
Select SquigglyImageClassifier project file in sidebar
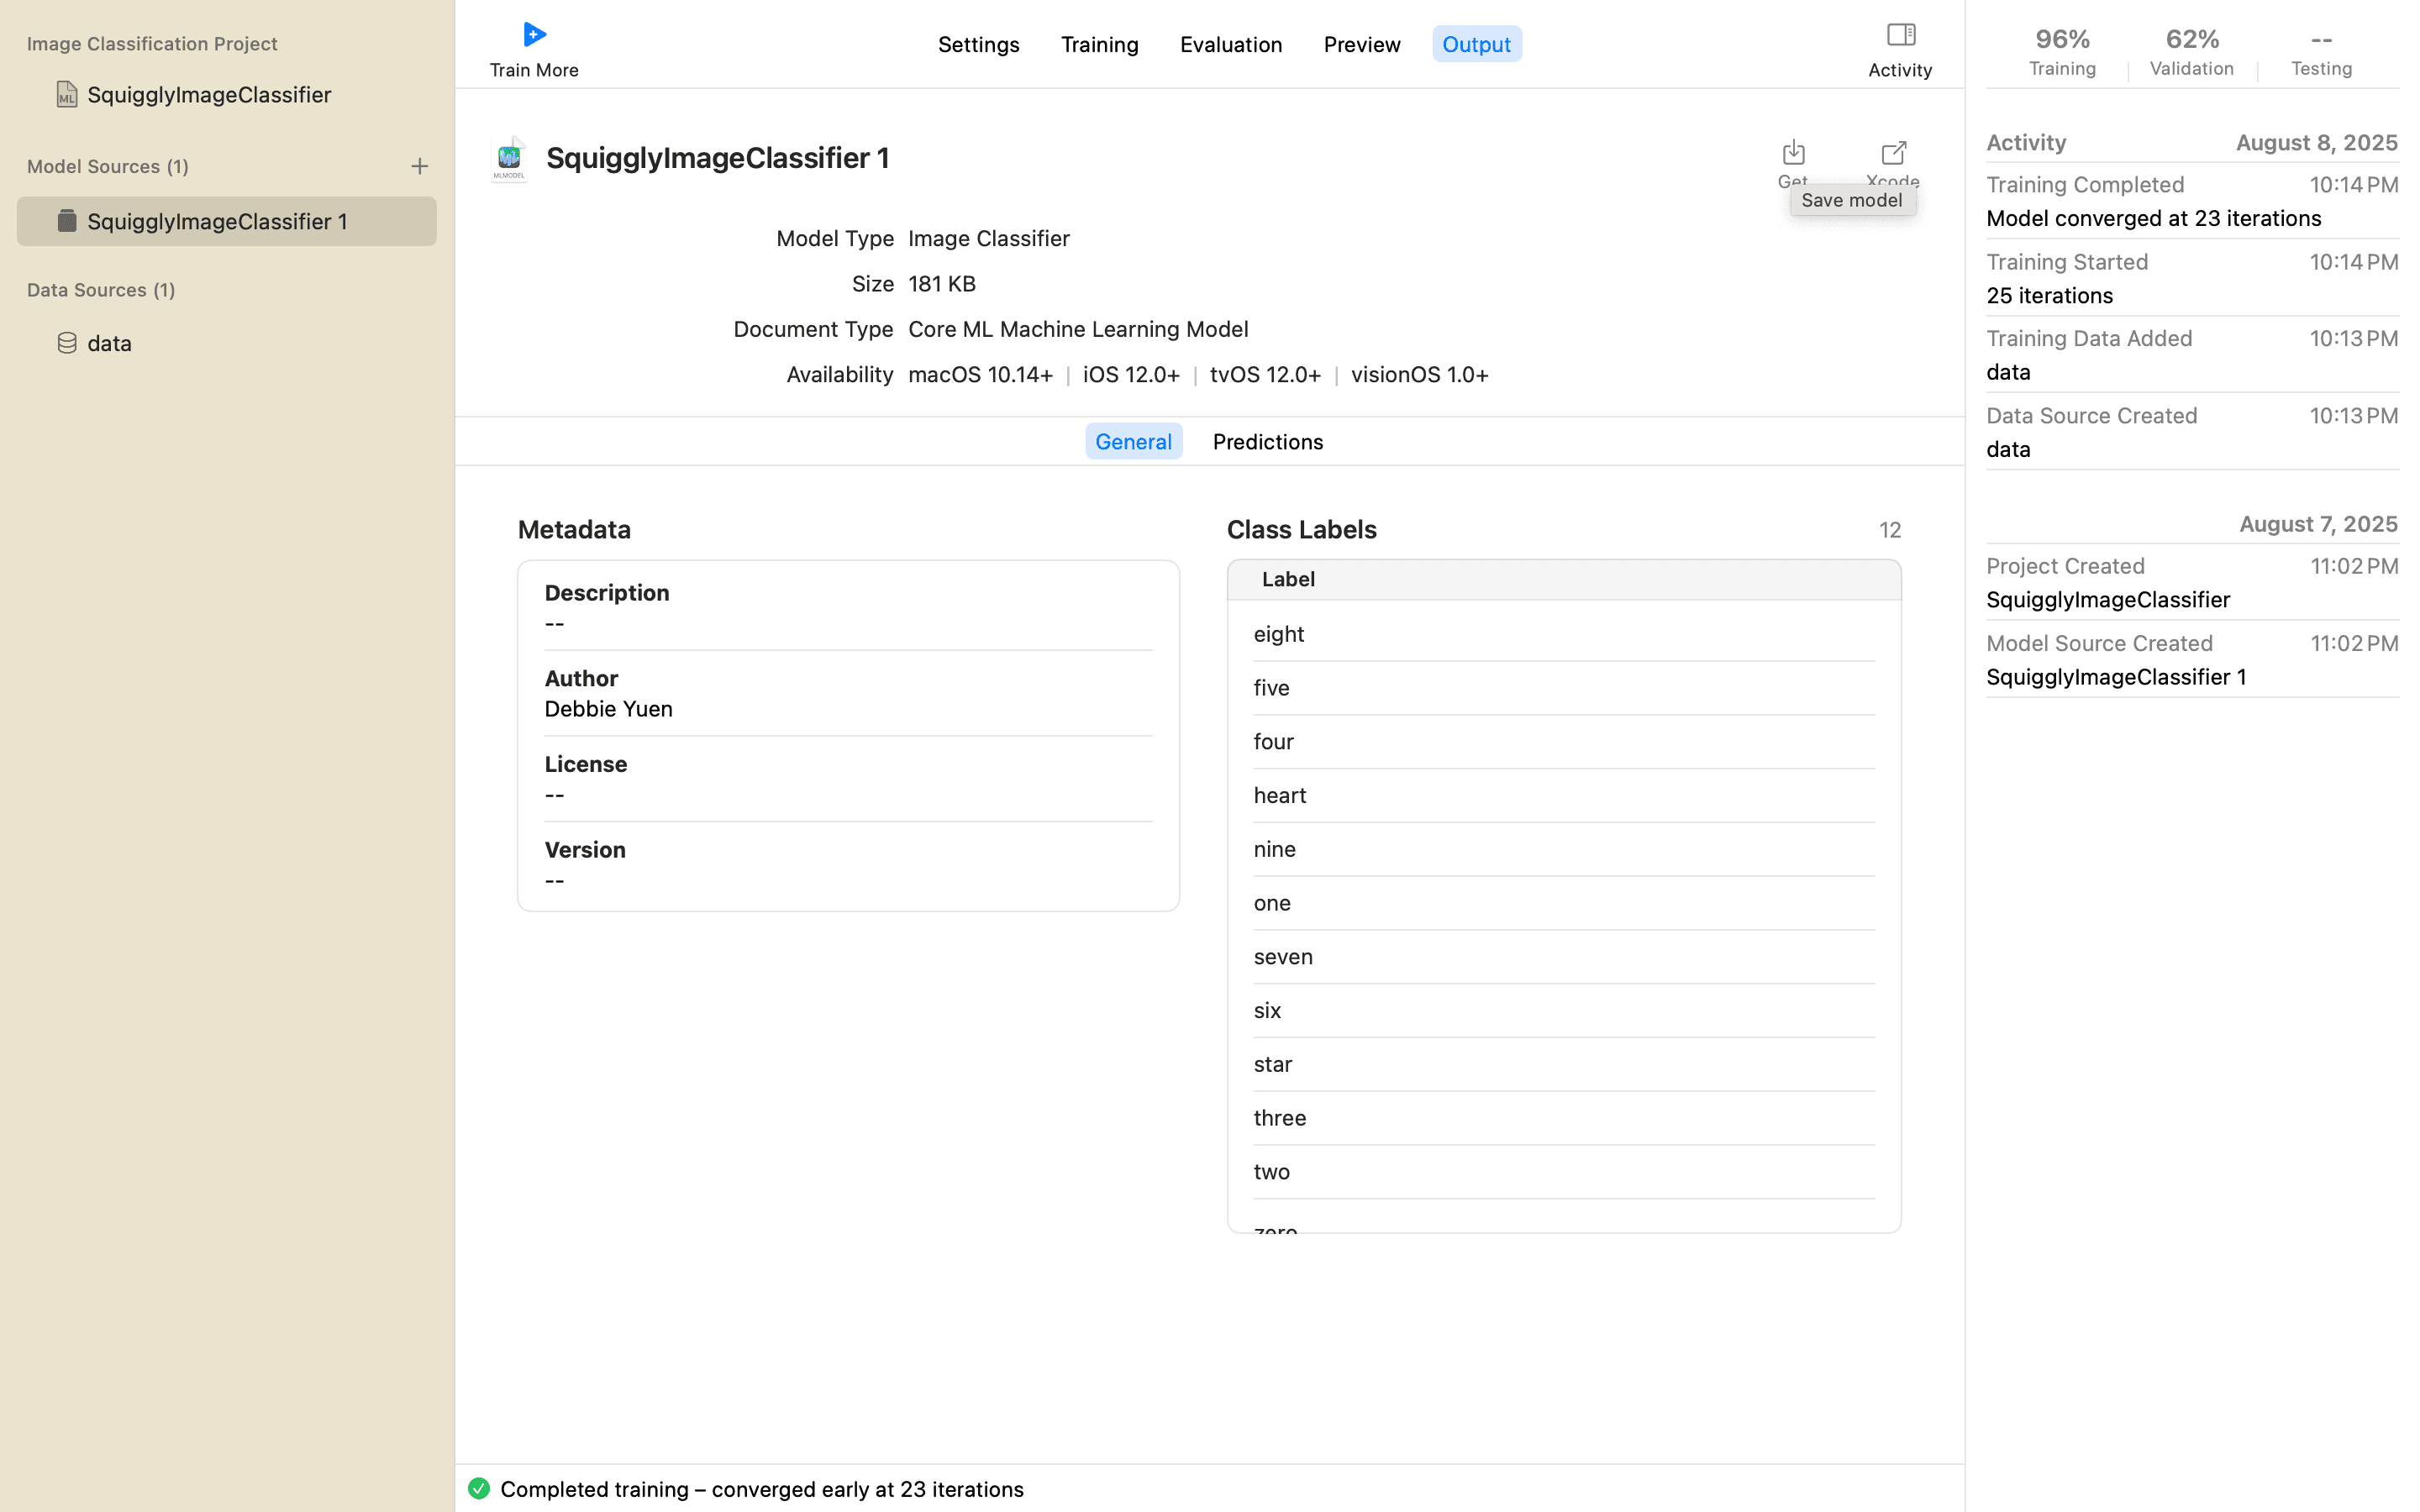click(208, 94)
